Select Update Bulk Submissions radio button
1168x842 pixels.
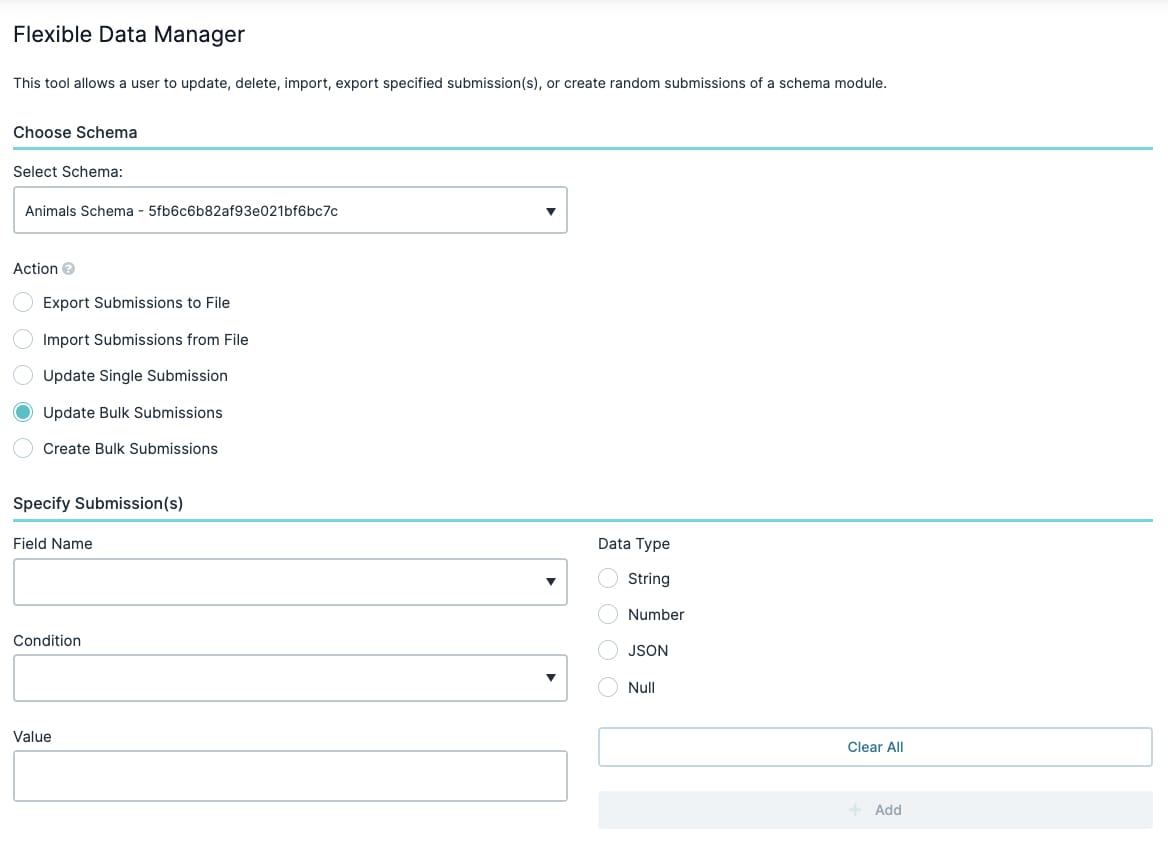(23, 413)
